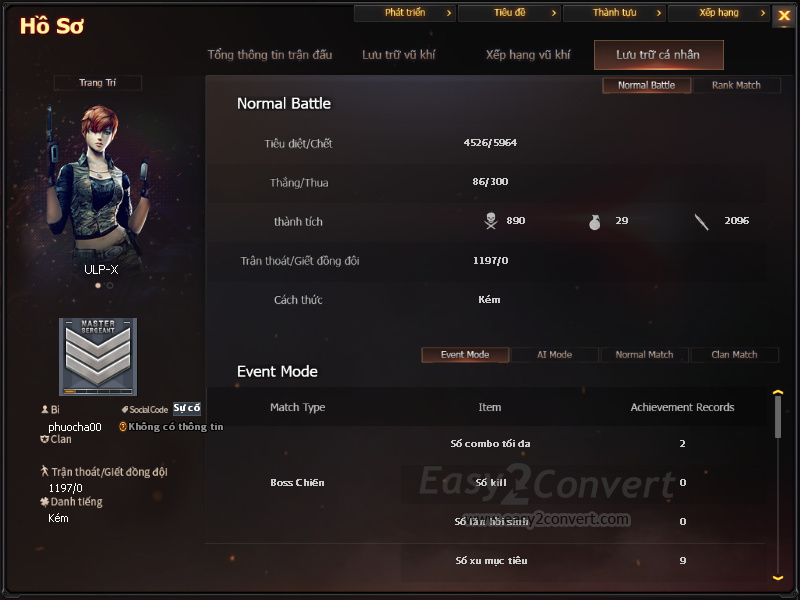
Task: Select the second character page dot
Action: [110, 285]
